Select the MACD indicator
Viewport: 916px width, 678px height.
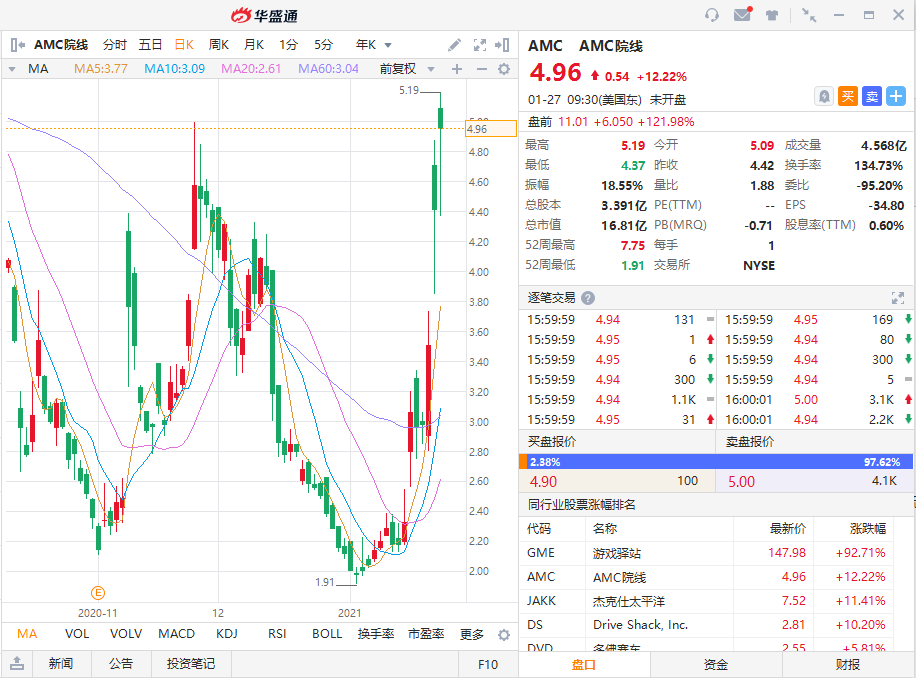[176, 634]
